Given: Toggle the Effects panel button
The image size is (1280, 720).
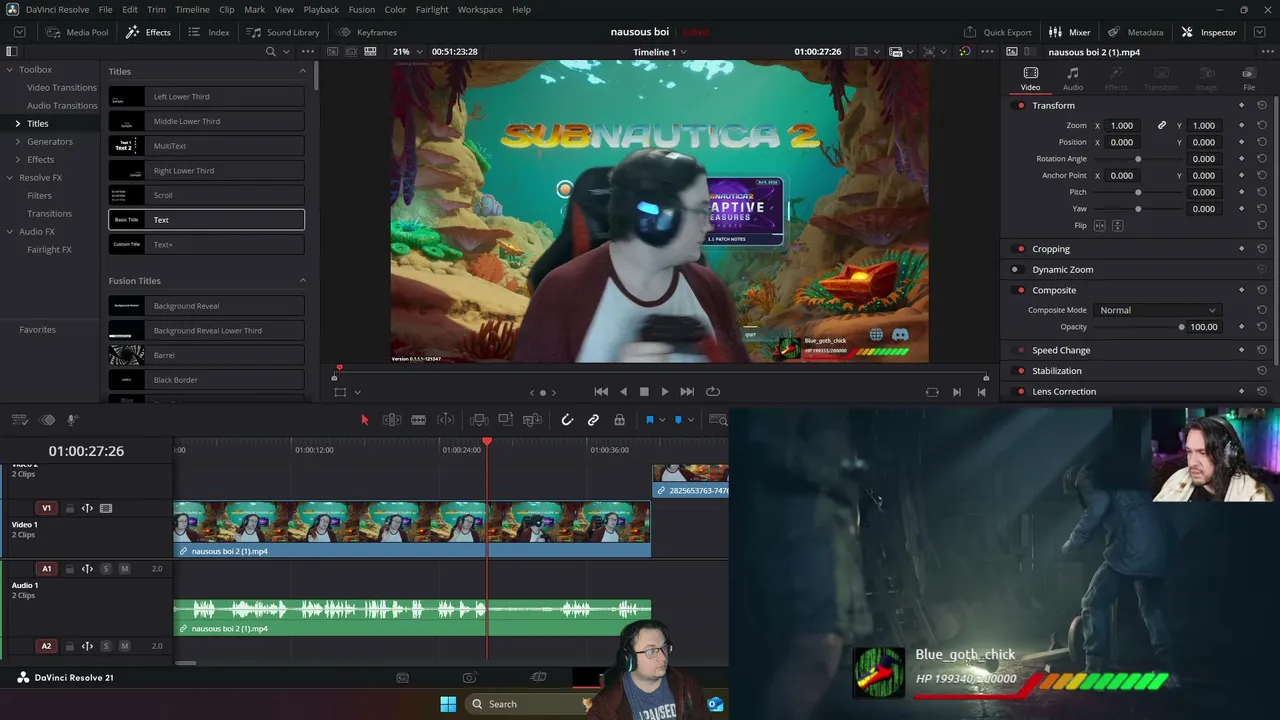Looking at the screenshot, I should pos(148,32).
